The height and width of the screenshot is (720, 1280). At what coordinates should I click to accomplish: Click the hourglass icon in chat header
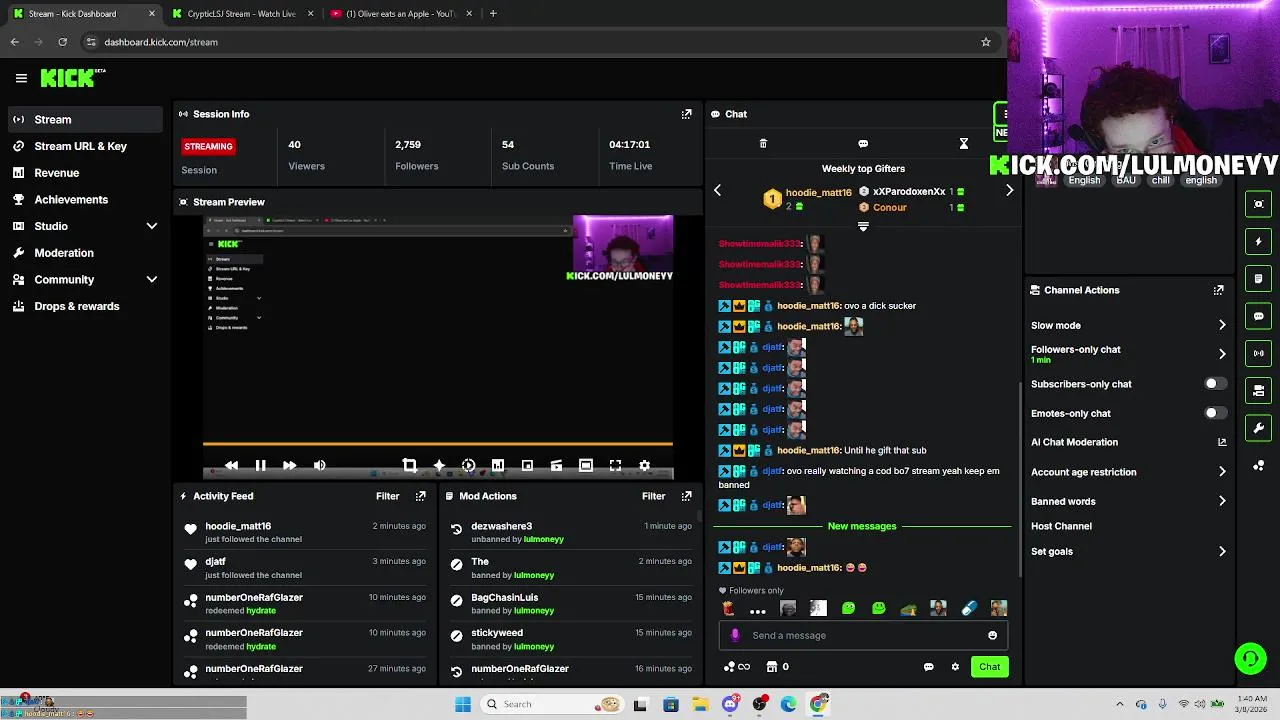pos(963,144)
